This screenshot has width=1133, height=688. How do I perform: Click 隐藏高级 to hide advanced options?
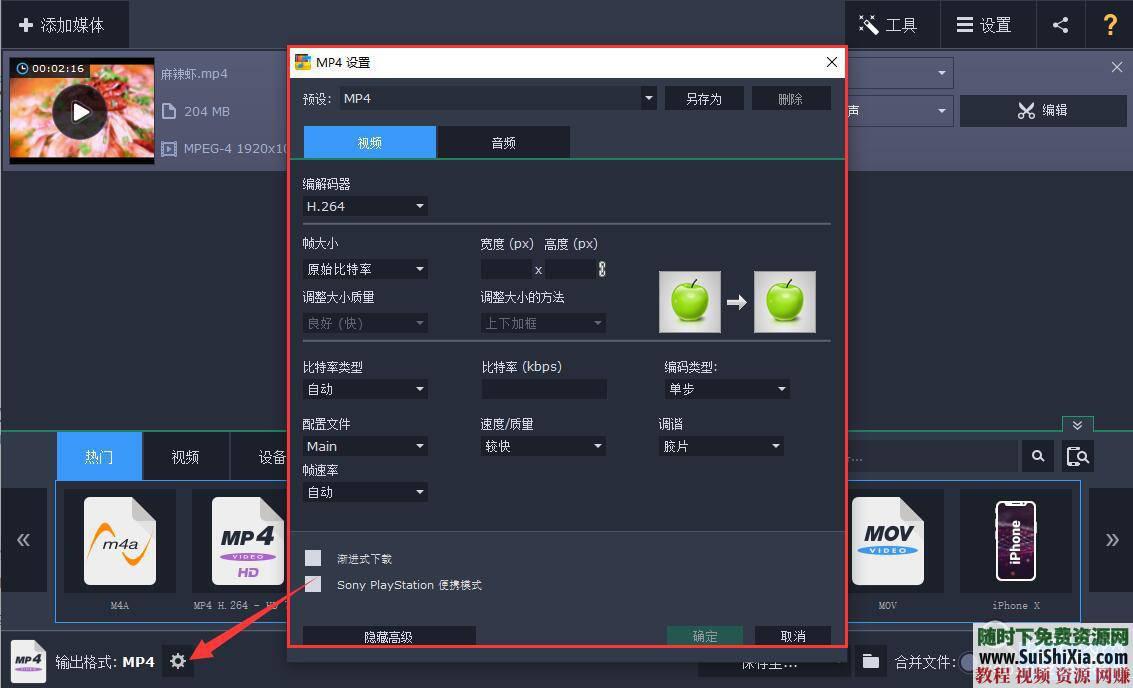[x=389, y=637]
